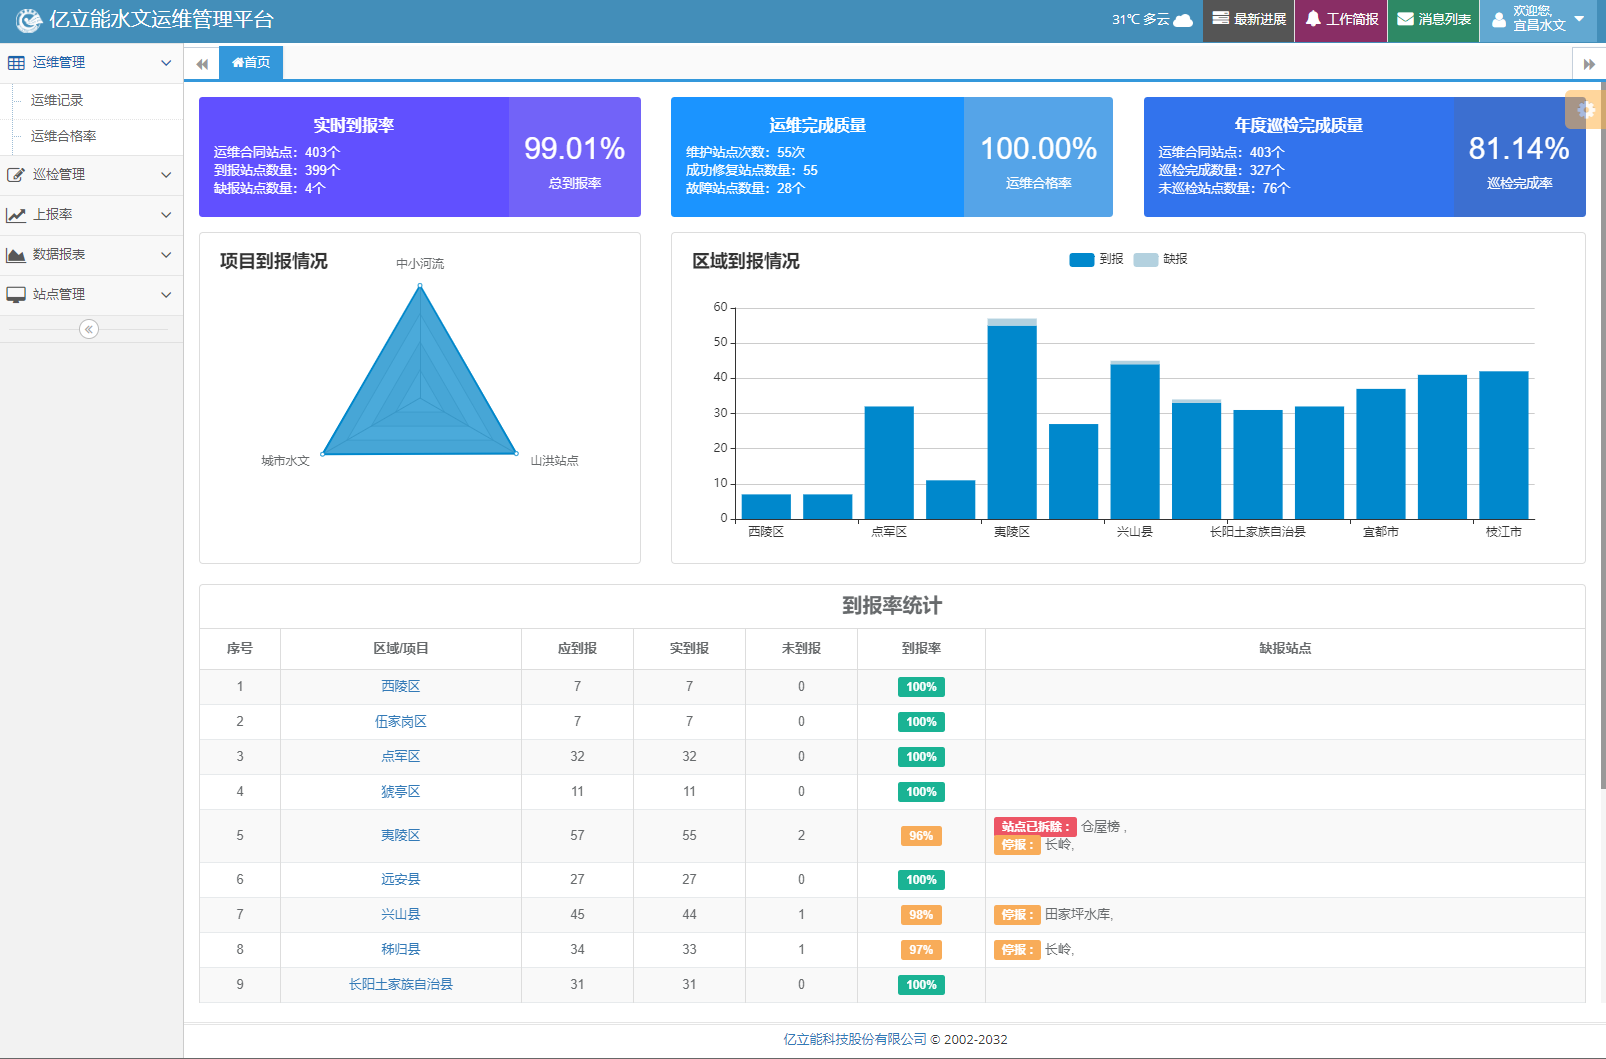Select the 运维记录 submenu item
The height and width of the screenshot is (1059, 1606).
(57, 100)
